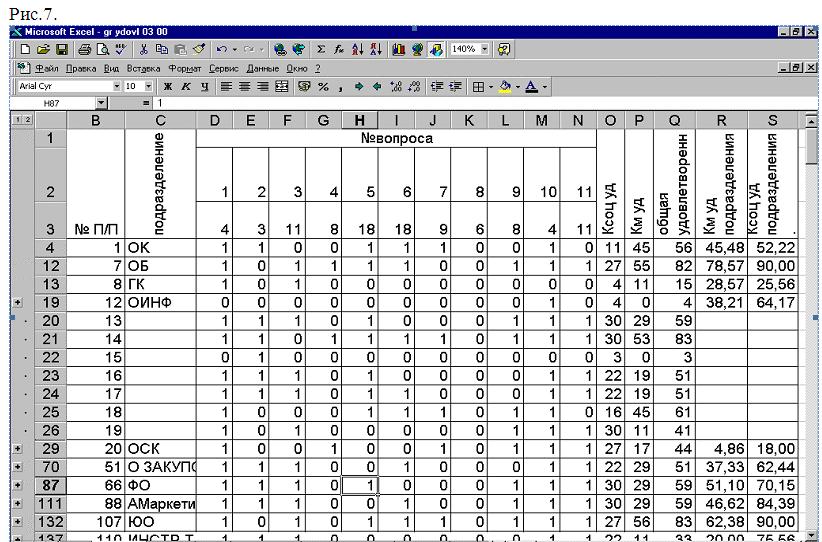Open Print Preview with the magnifier page icon
The image size is (822, 542).
point(103,50)
